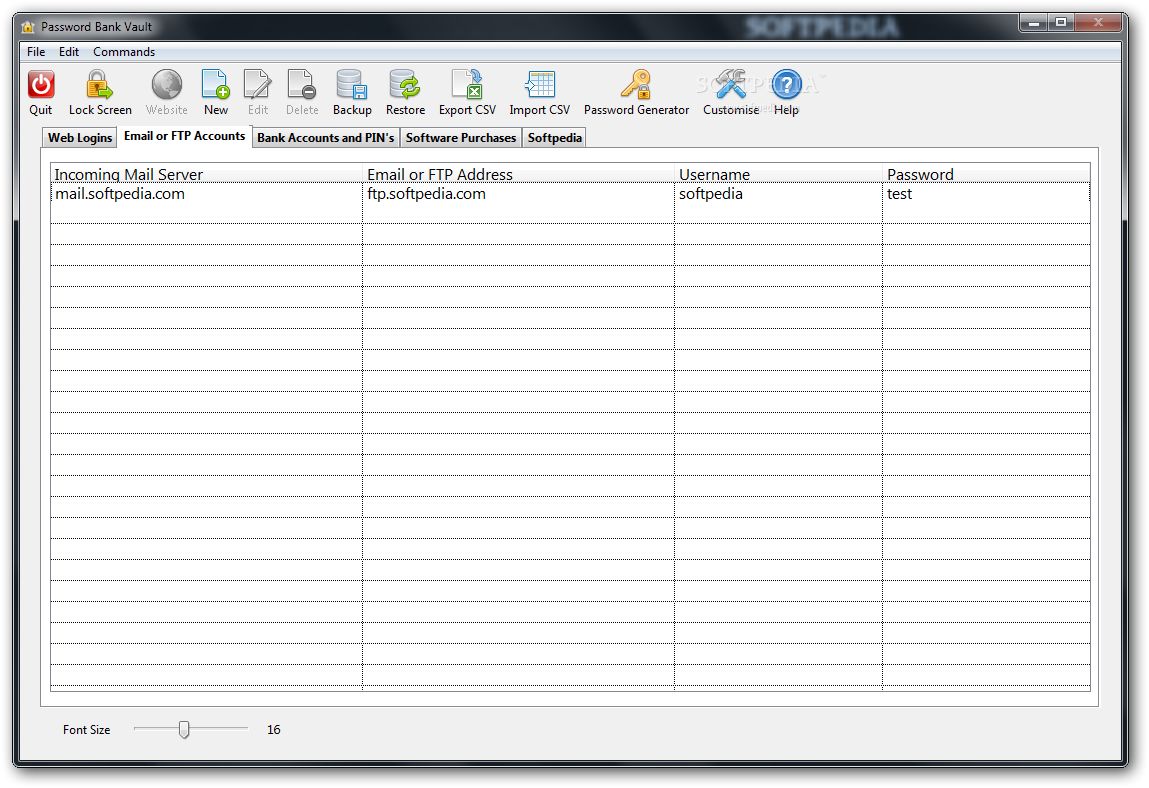The image size is (1149, 788).
Task: Click the Password Bank Vault title icon
Action: point(28,27)
